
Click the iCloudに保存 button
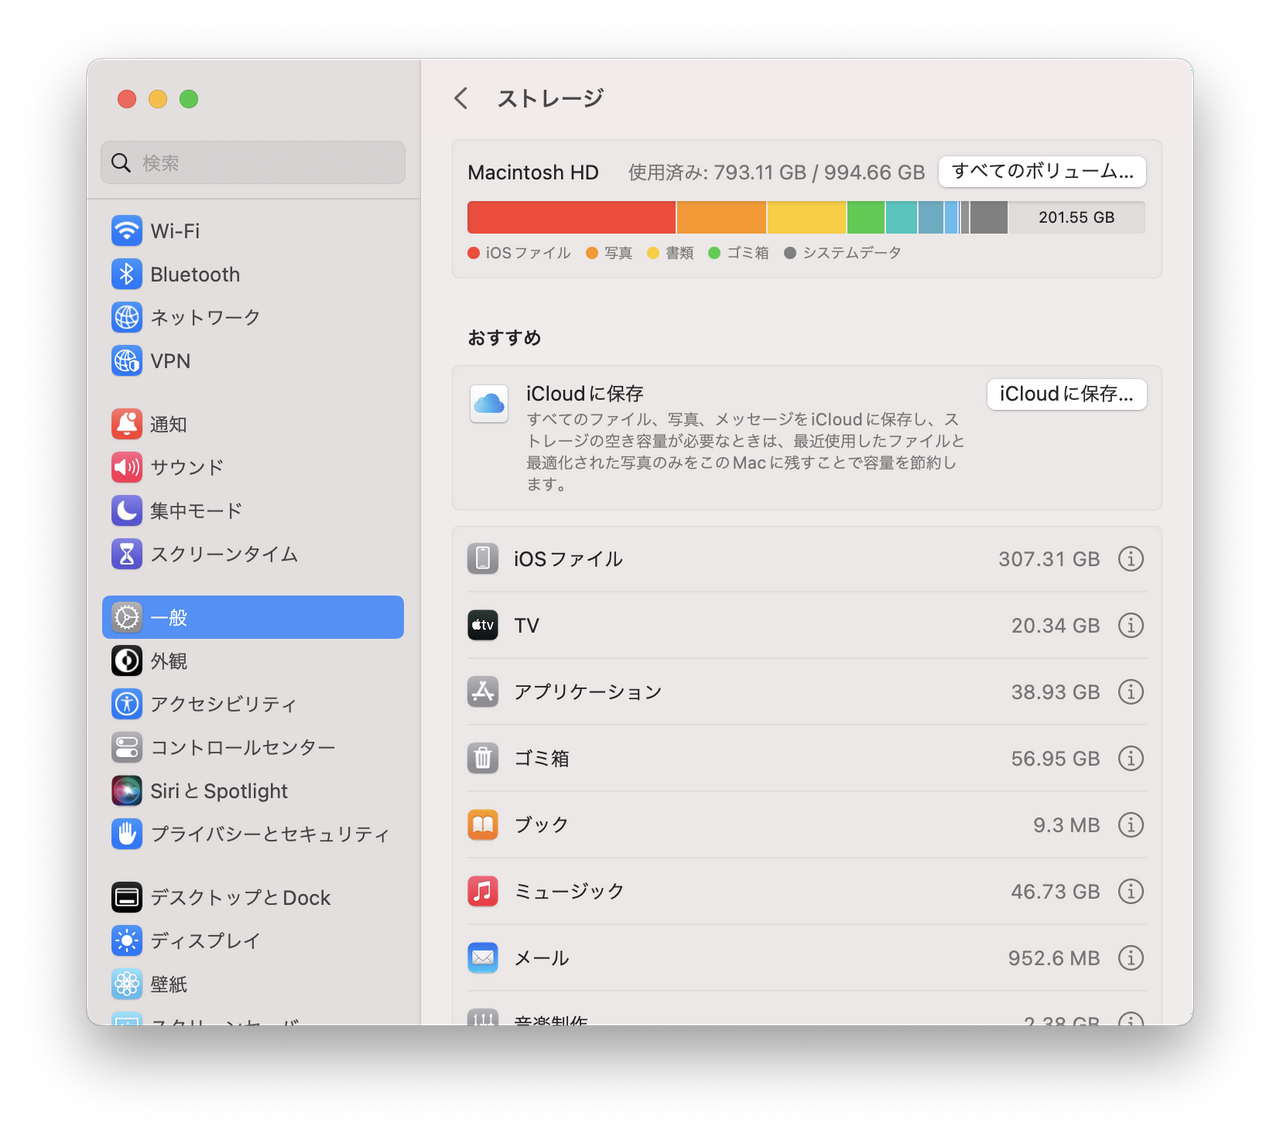[x=1066, y=394]
